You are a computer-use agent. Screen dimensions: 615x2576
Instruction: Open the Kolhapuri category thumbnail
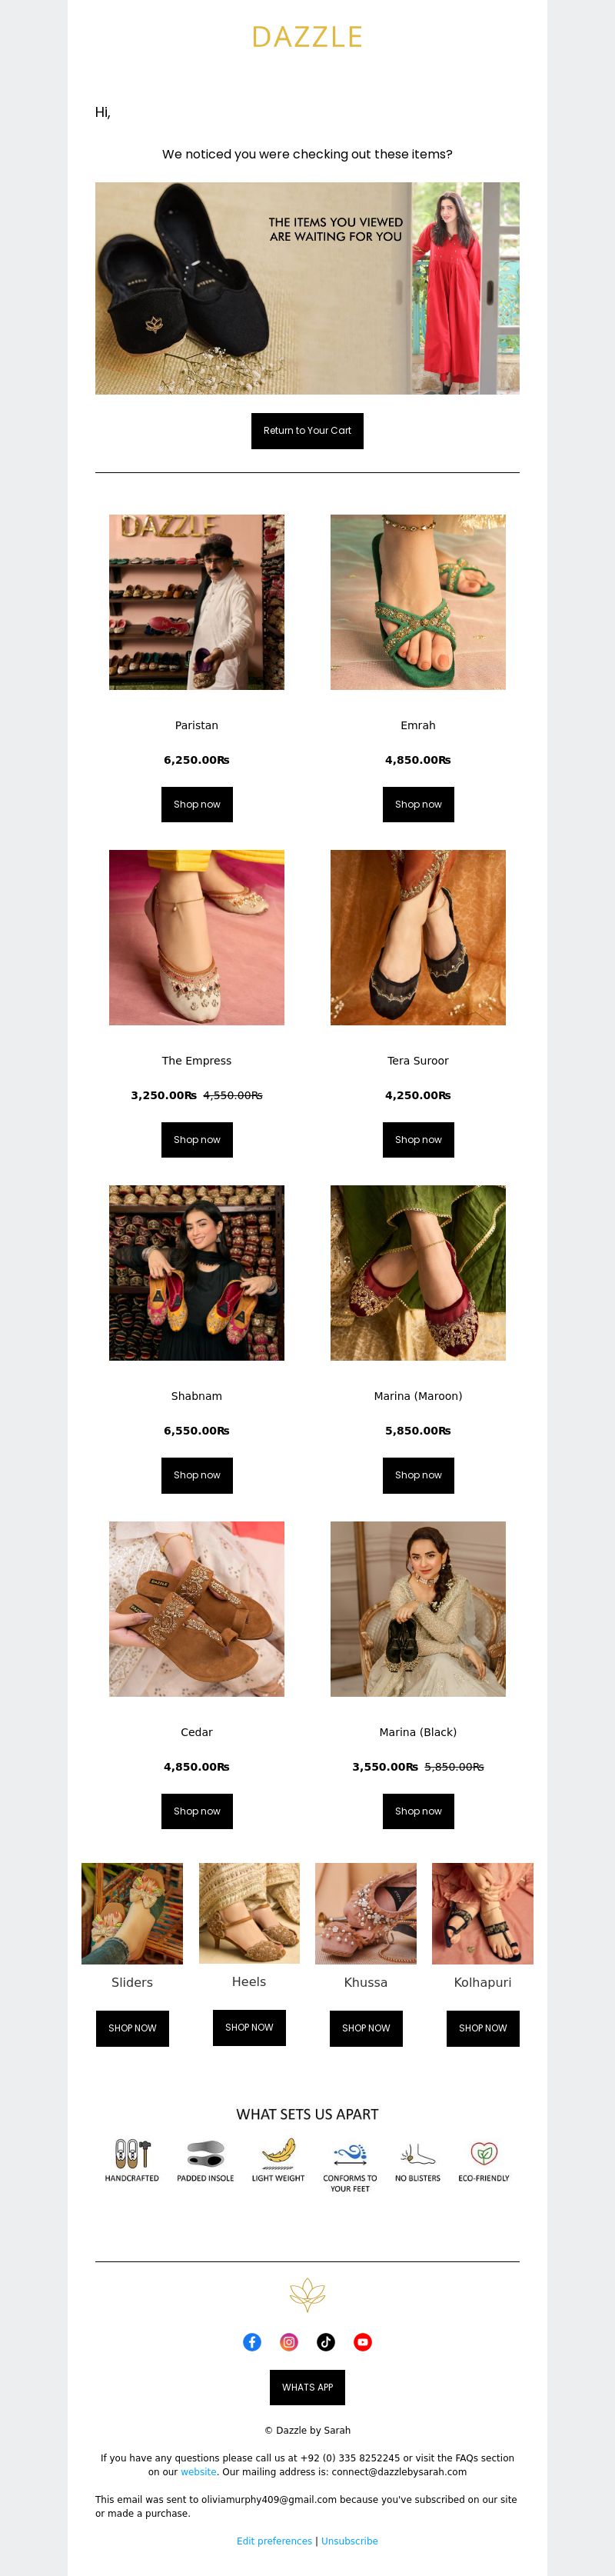click(483, 1913)
